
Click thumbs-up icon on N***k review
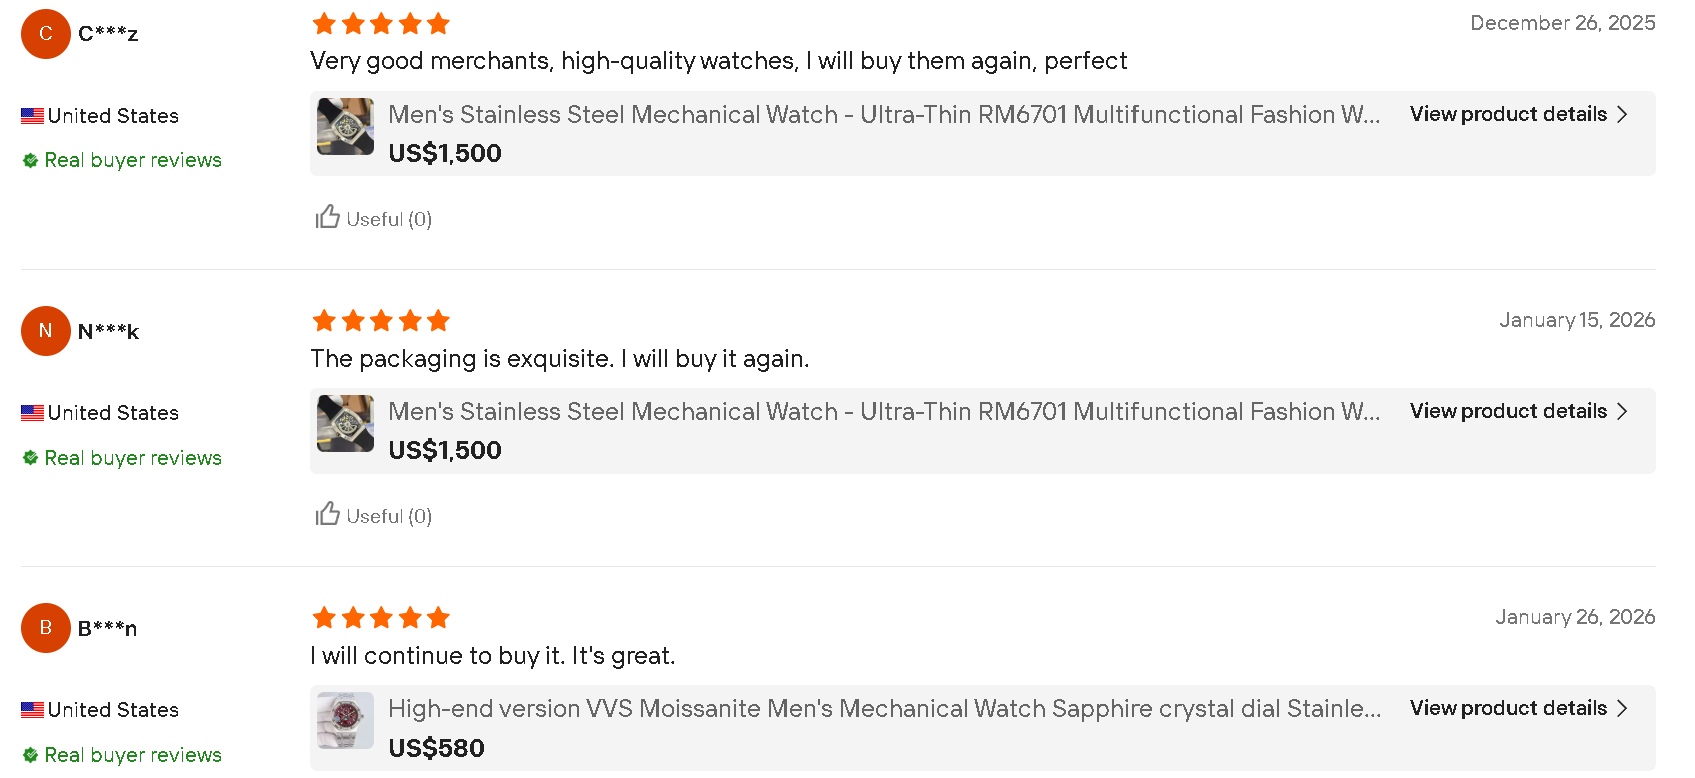328,514
